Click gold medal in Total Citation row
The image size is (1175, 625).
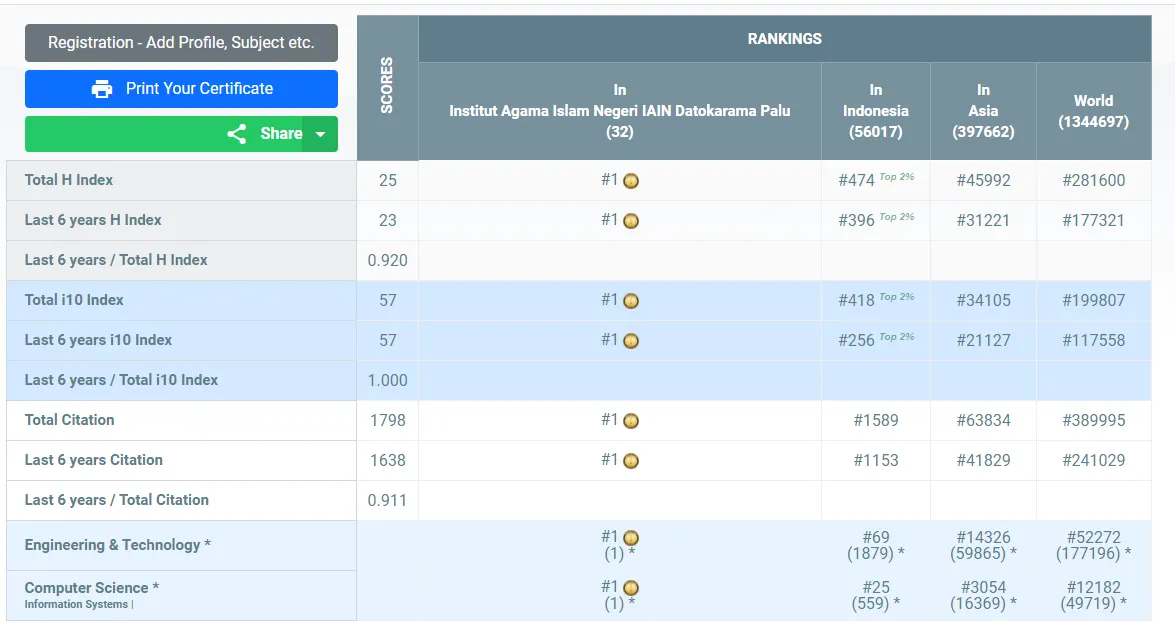(x=631, y=421)
